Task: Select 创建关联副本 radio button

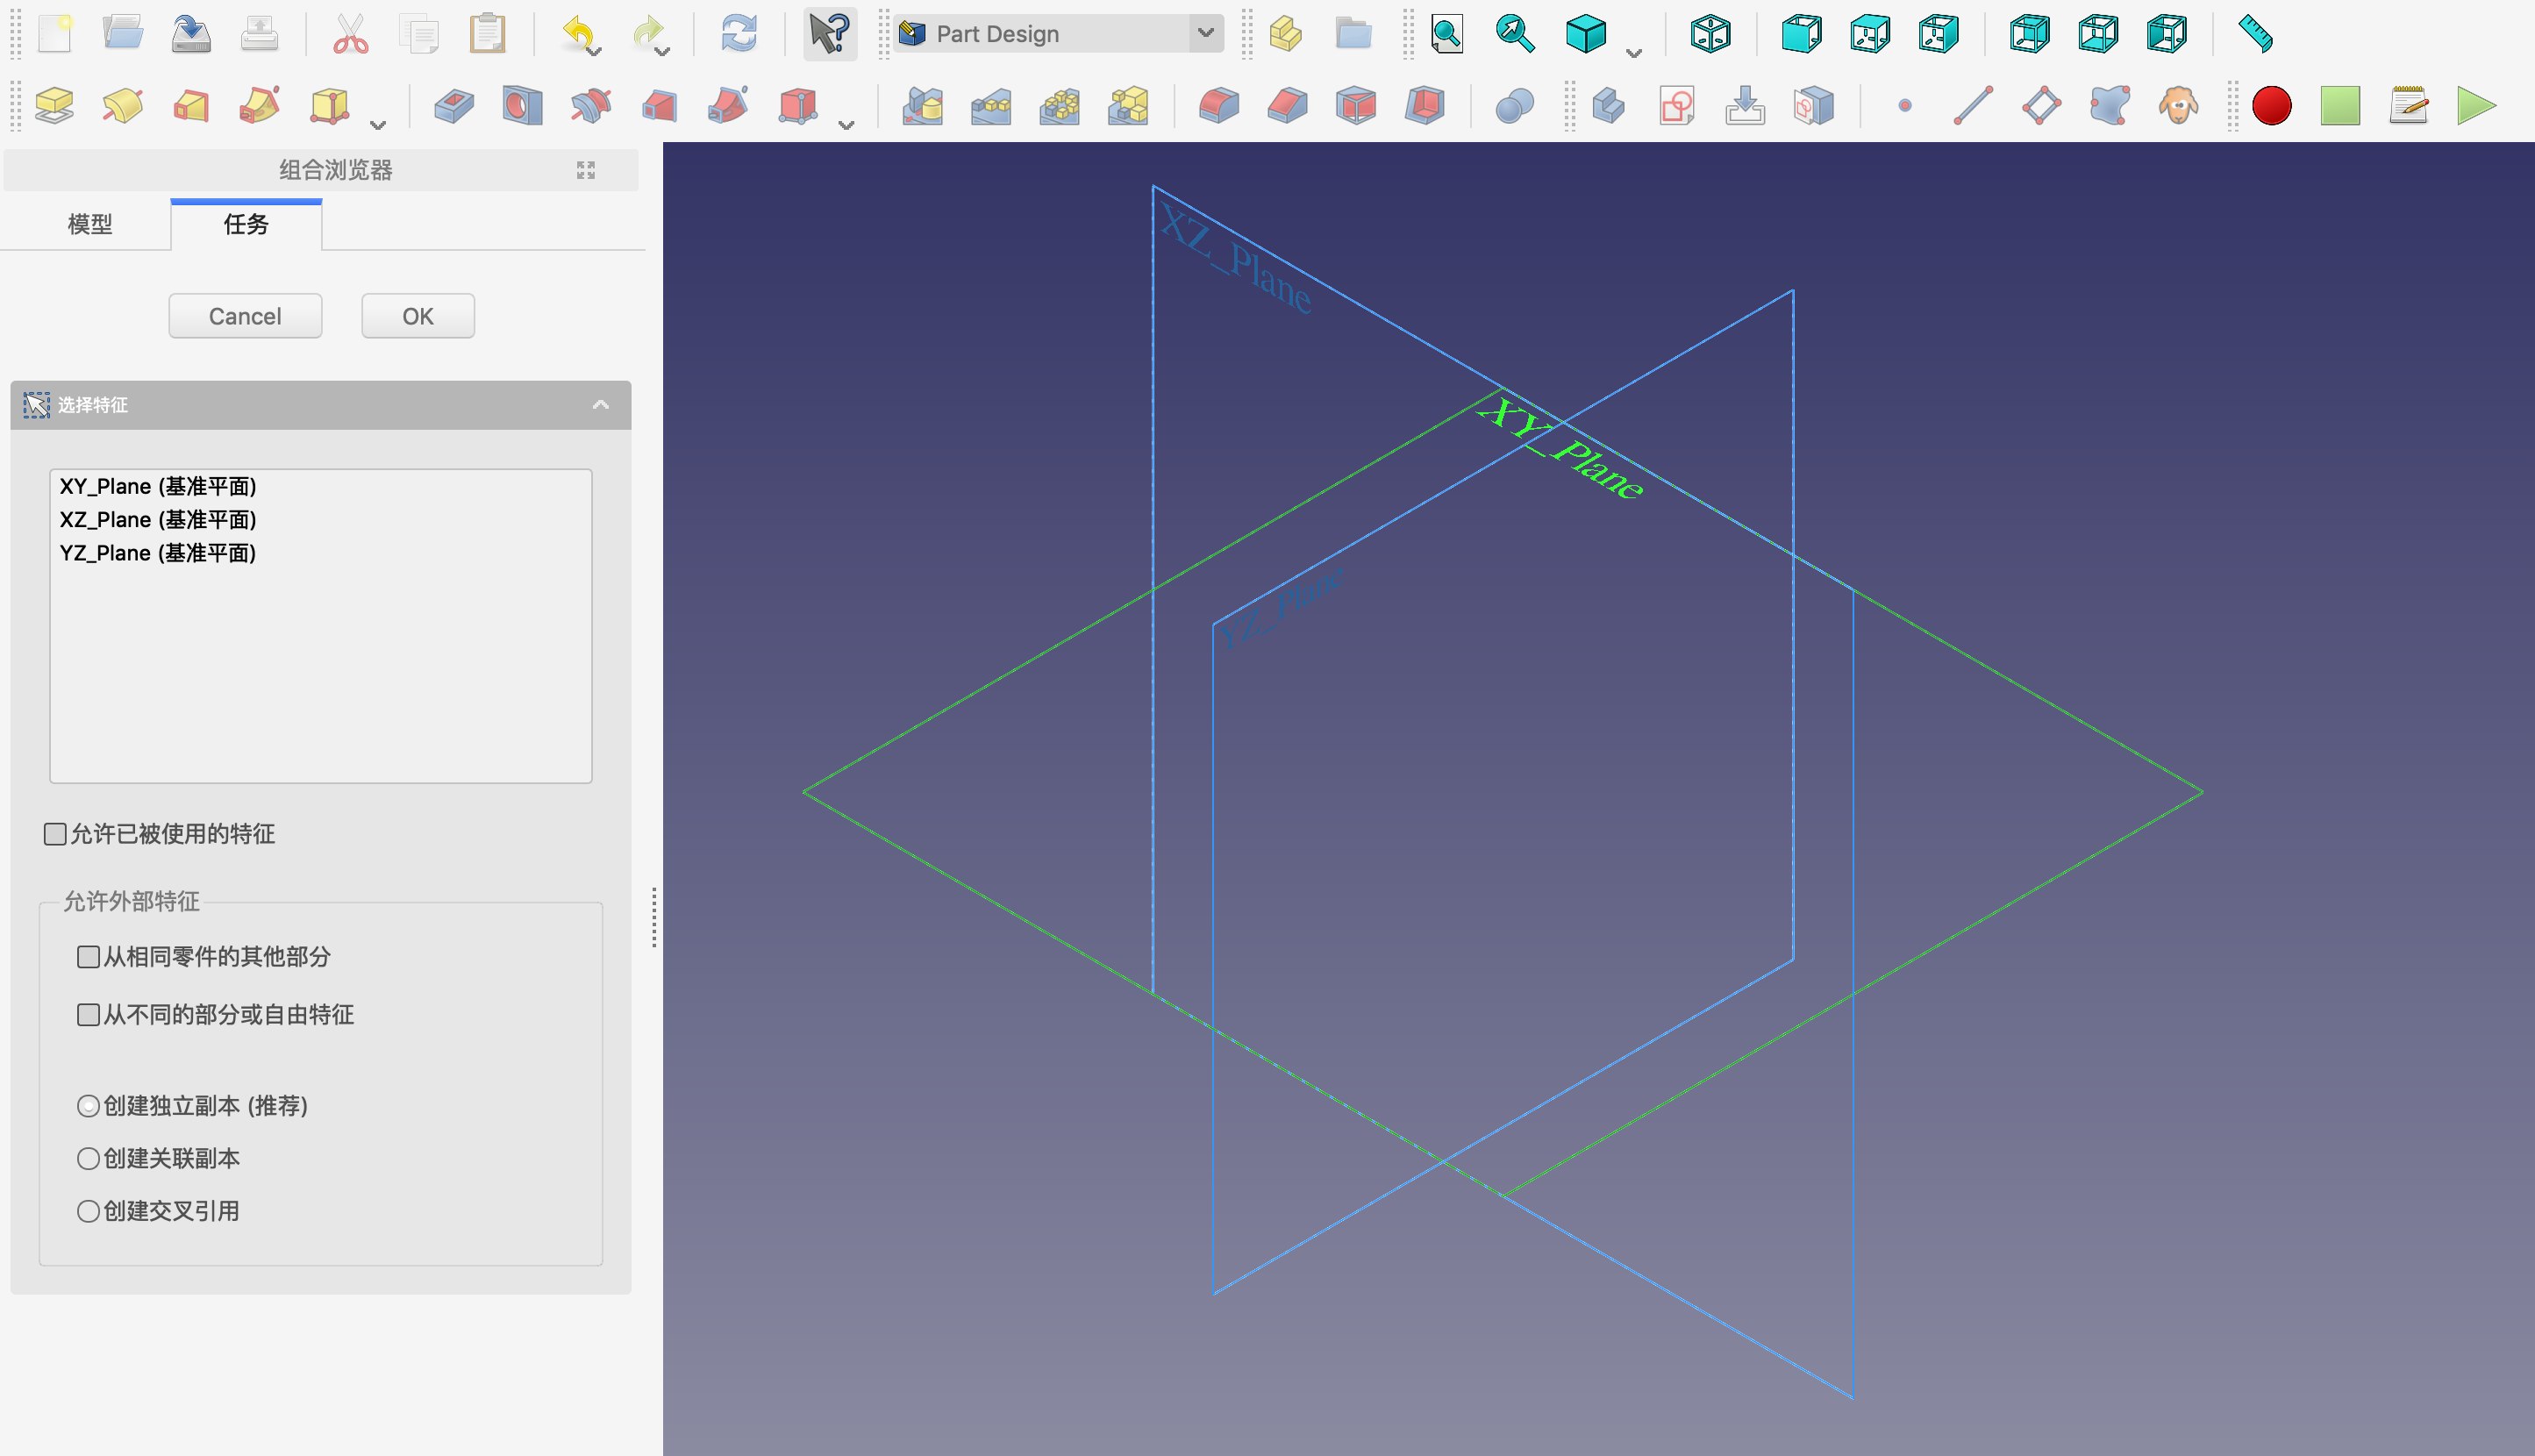Action: pos(89,1158)
